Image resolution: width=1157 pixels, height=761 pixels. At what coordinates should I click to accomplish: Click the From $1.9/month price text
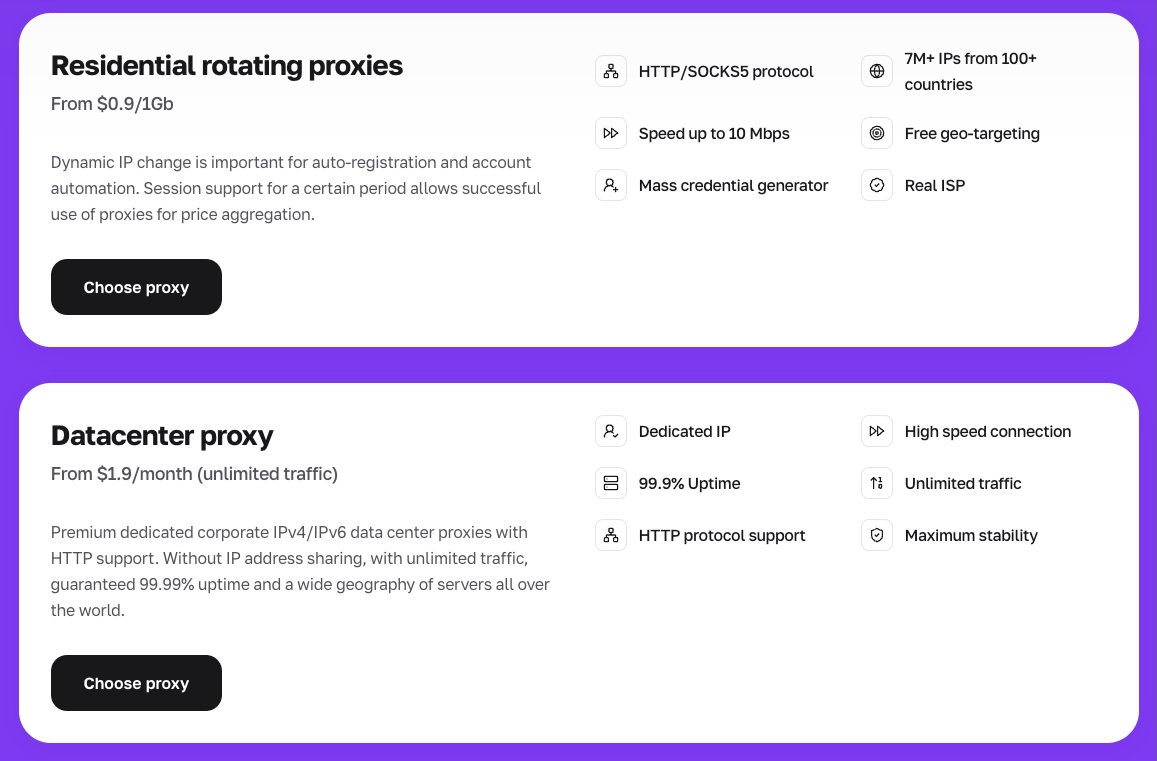coord(194,473)
